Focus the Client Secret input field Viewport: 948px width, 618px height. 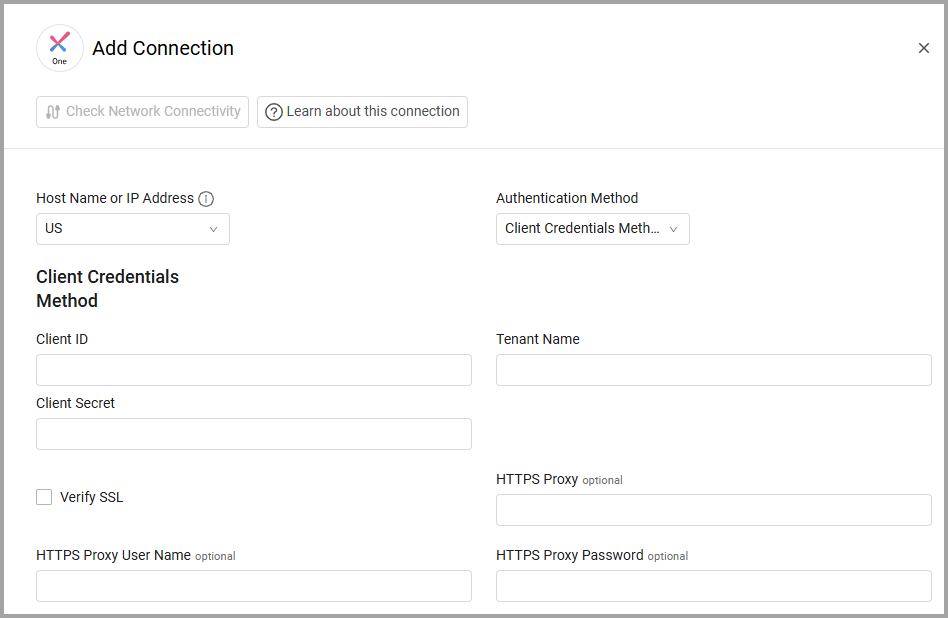pyautogui.click(x=254, y=434)
